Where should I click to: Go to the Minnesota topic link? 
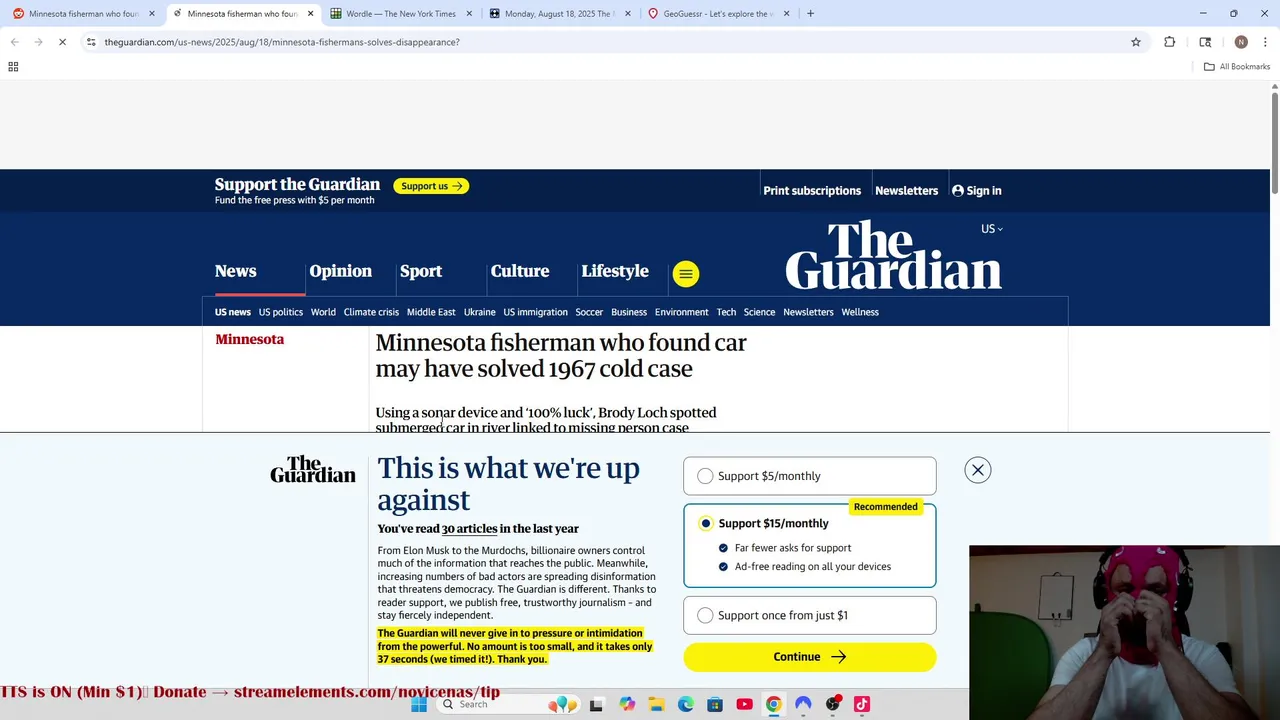(x=250, y=339)
